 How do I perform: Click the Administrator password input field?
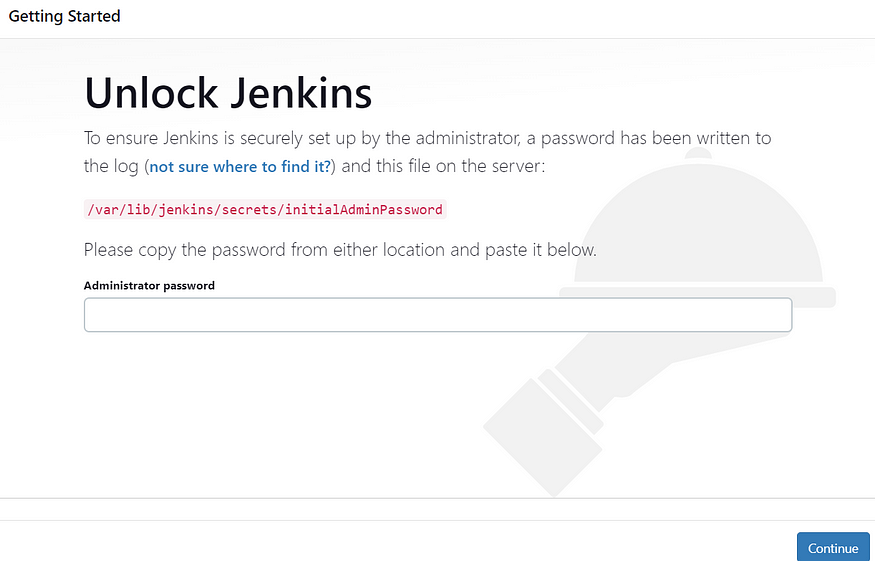[x=438, y=315]
